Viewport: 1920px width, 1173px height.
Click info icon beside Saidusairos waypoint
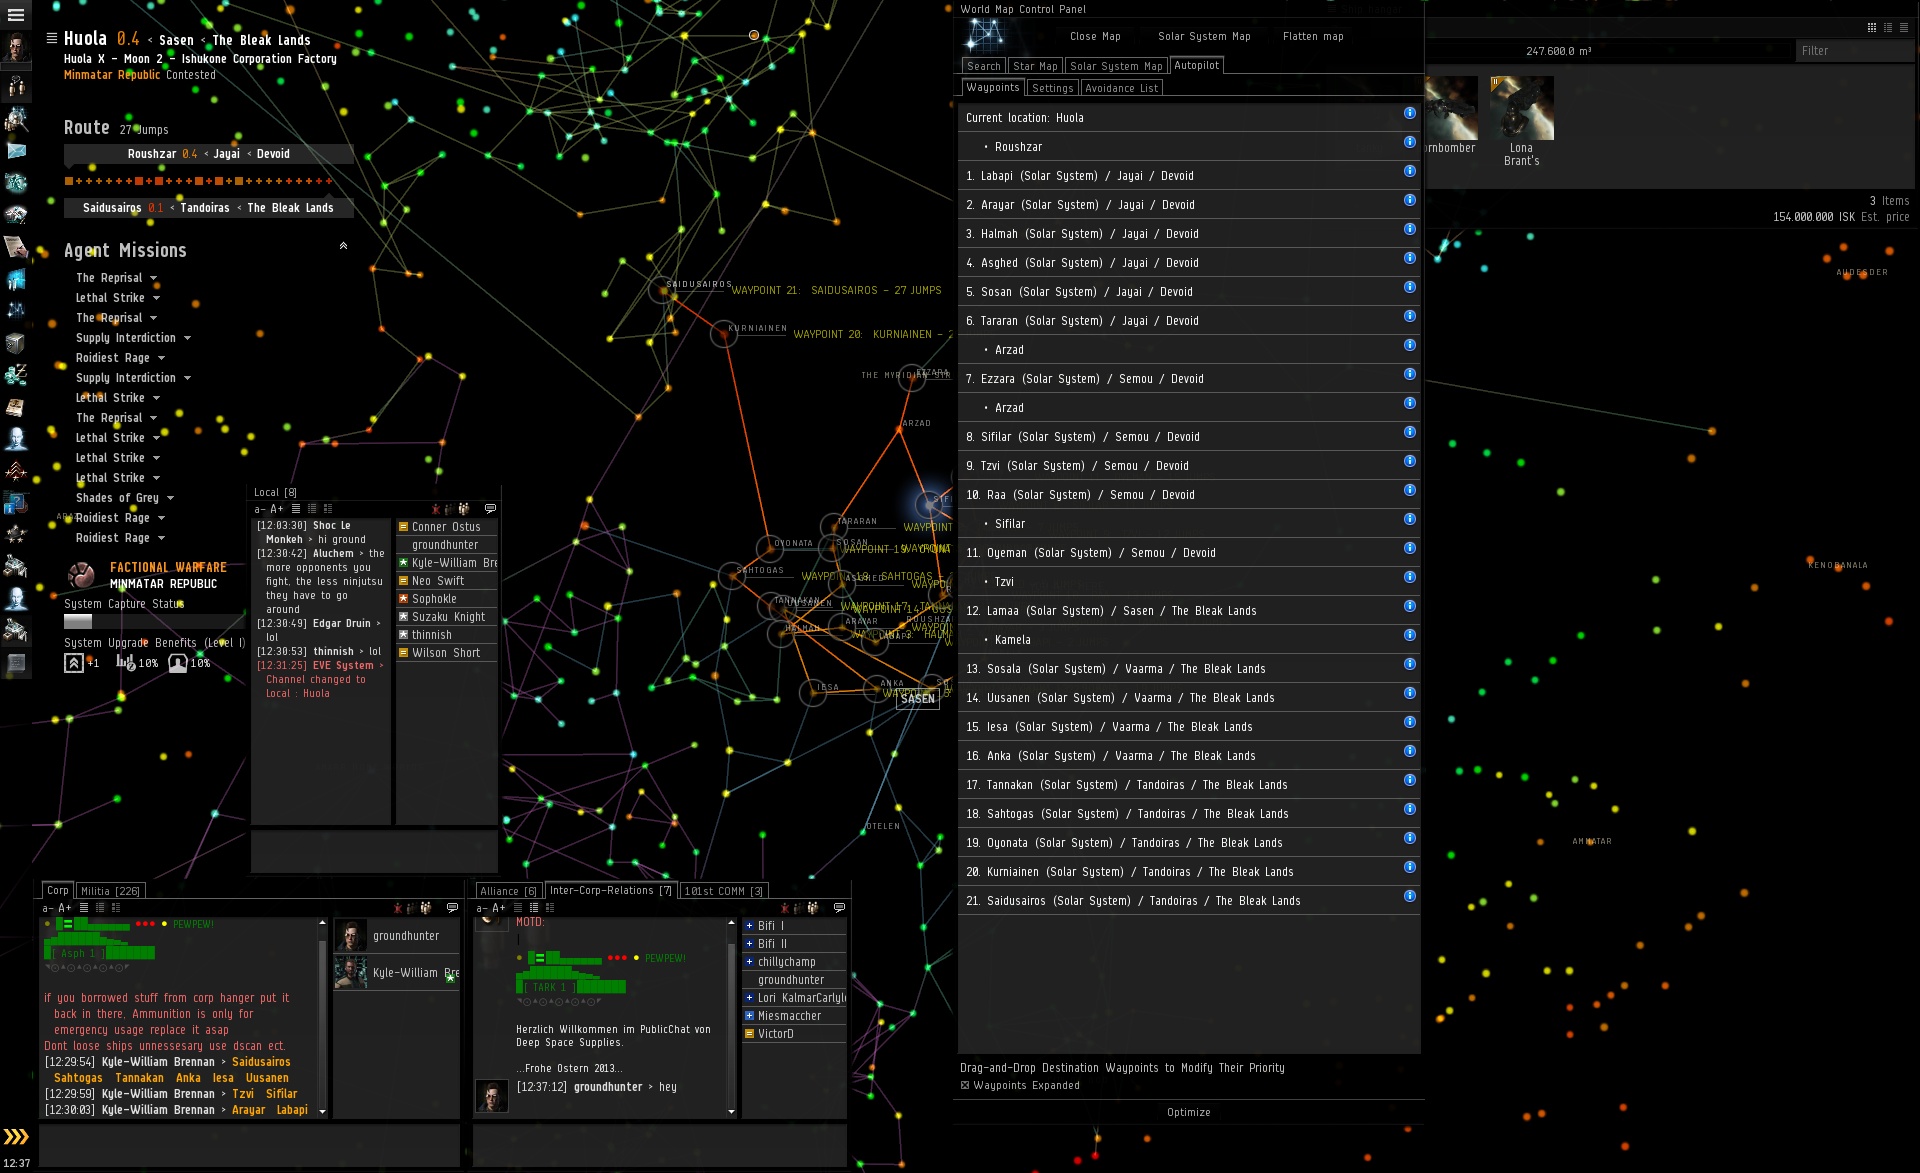[1409, 896]
